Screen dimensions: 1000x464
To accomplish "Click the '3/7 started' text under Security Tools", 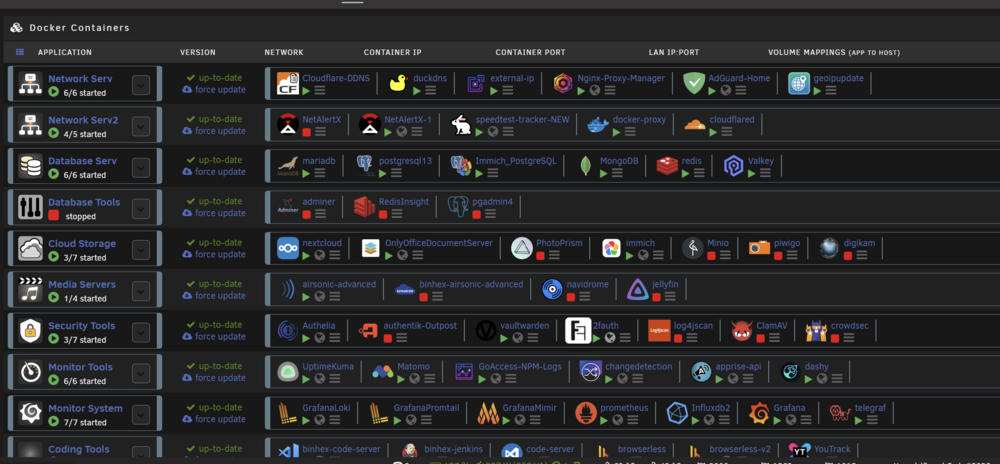I will (x=85, y=340).
